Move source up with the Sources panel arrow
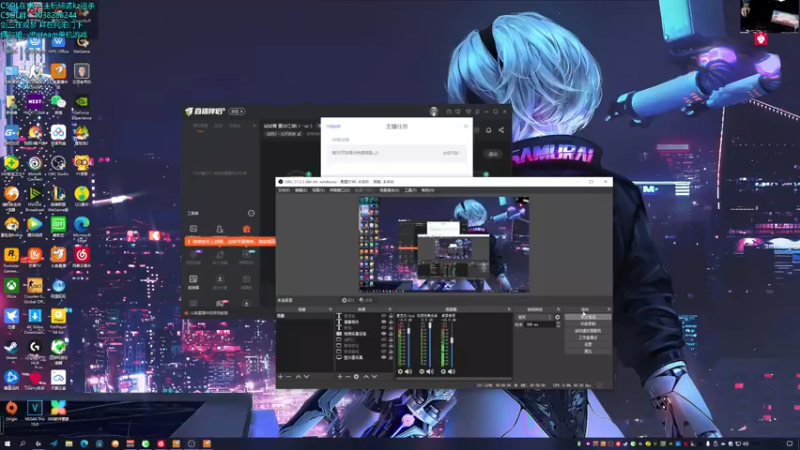 point(366,377)
